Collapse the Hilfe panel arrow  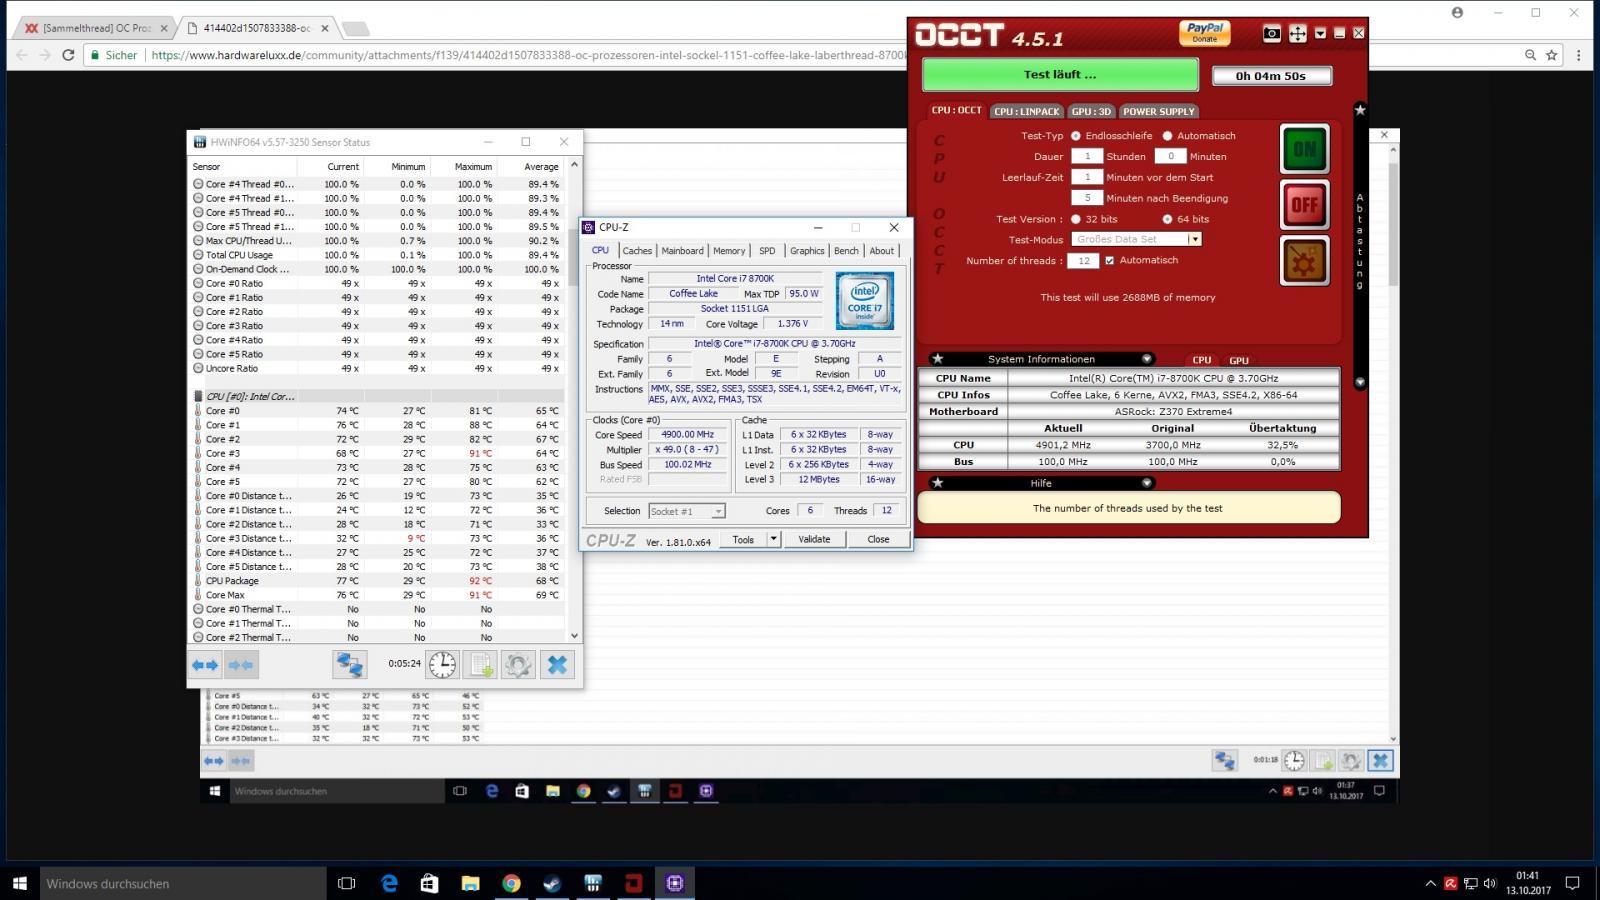click(x=1147, y=483)
